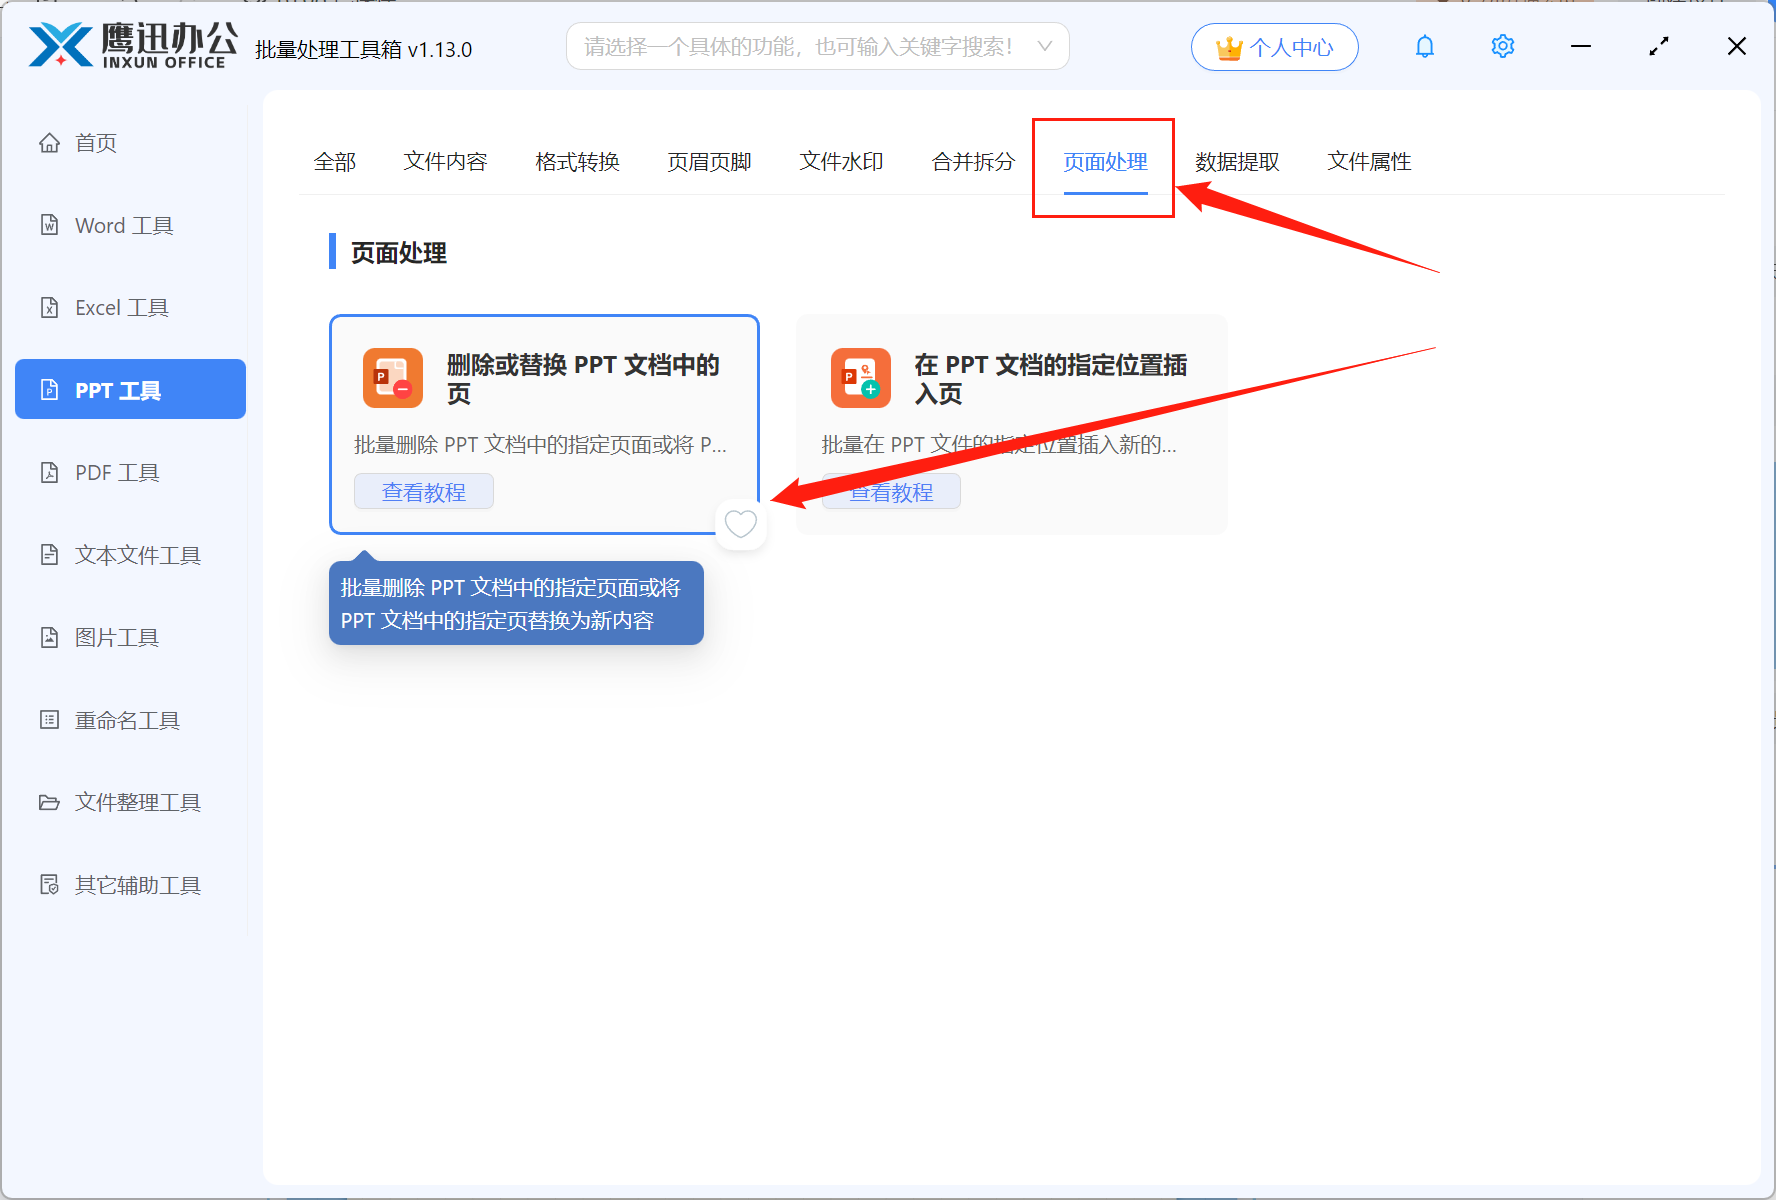Image resolution: width=1776 pixels, height=1200 pixels.
Task: Switch to the 格式转换 tab
Action: click(577, 161)
